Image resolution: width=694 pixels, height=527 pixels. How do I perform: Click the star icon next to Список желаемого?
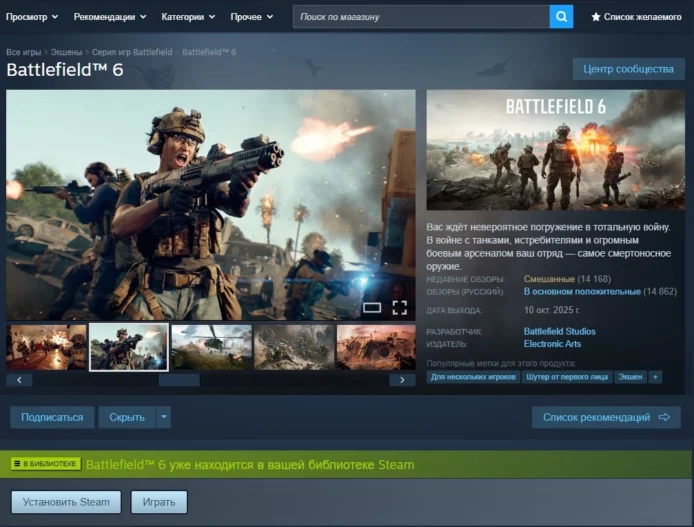(596, 17)
